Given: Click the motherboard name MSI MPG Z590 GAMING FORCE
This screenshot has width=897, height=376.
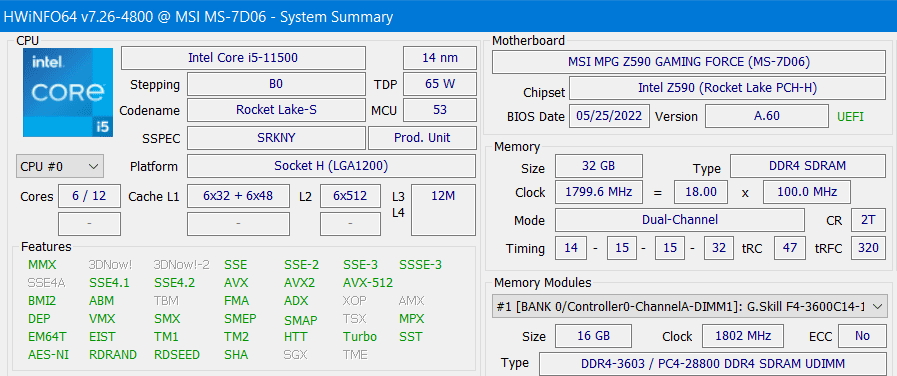Looking at the screenshot, I should [x=689, y=62].
